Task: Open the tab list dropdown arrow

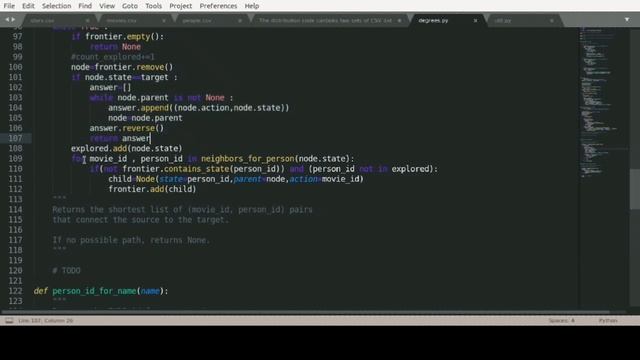Action: click(627, 19)
